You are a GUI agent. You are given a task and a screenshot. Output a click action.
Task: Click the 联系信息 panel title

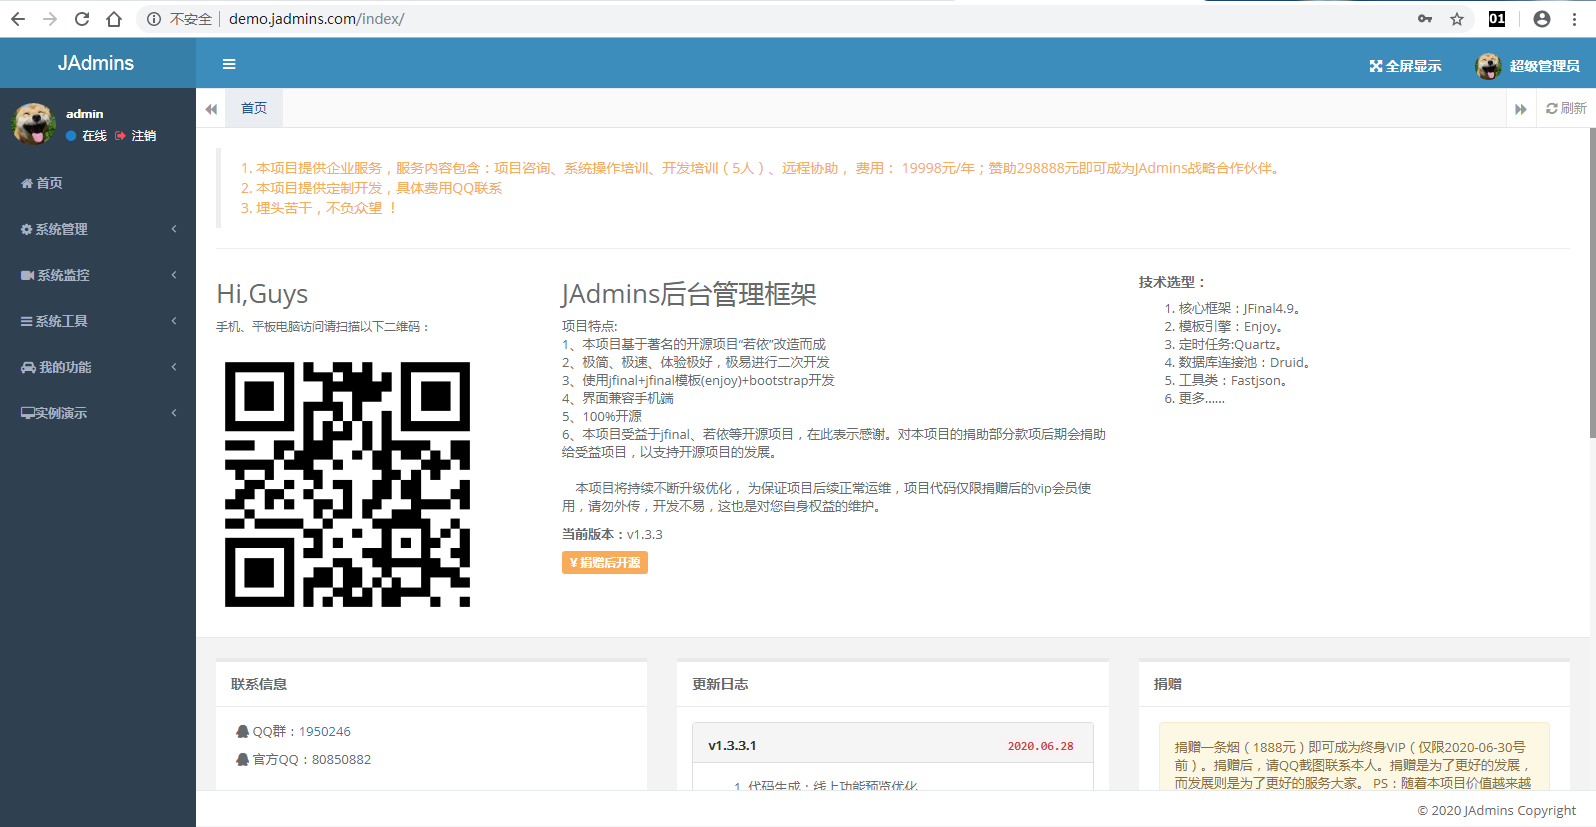click(x=259, y=684)
